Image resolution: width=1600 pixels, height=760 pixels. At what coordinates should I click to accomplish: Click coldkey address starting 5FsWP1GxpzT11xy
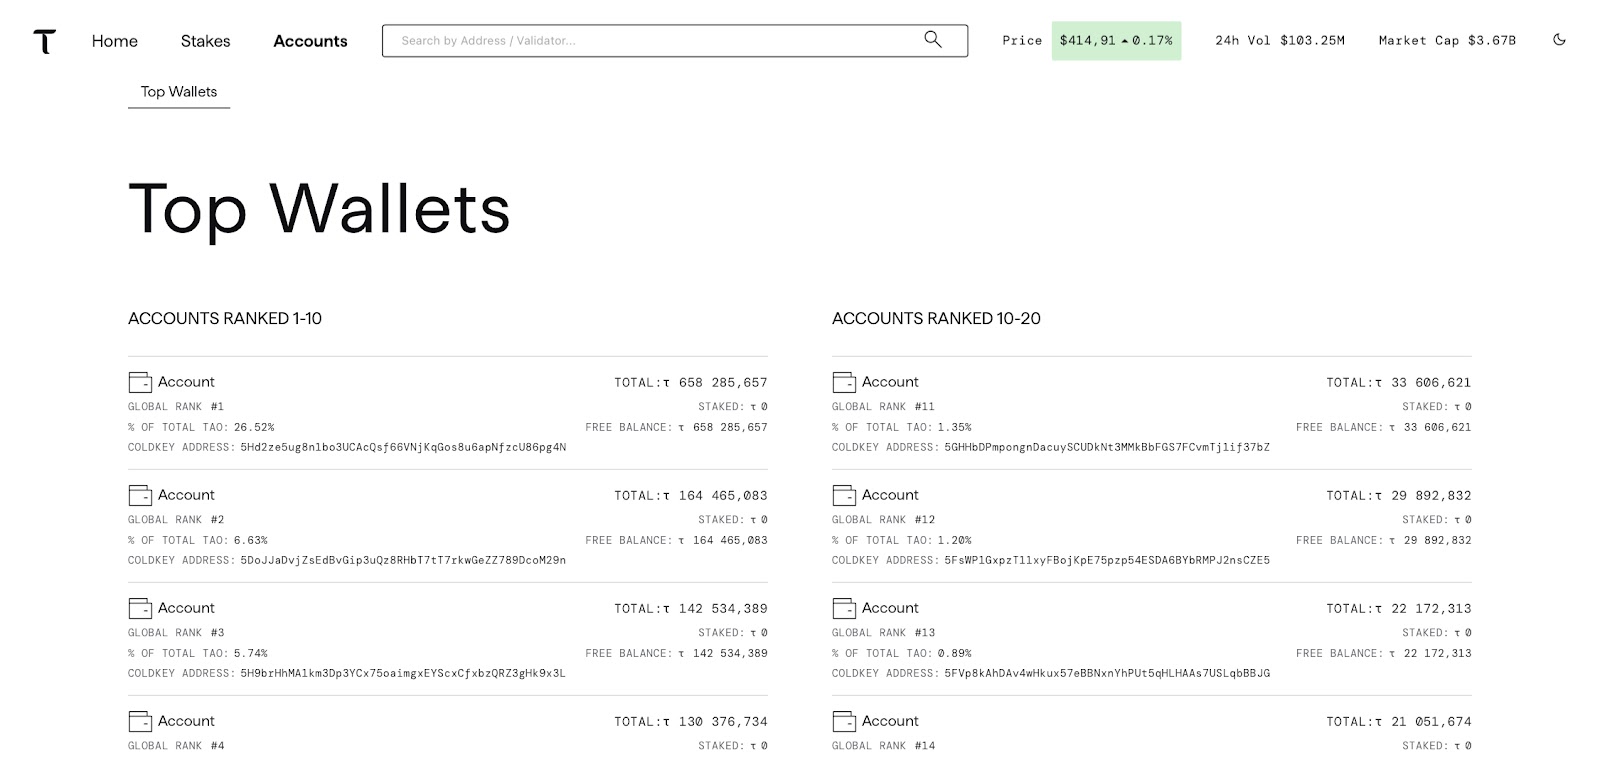(1107, 560)
